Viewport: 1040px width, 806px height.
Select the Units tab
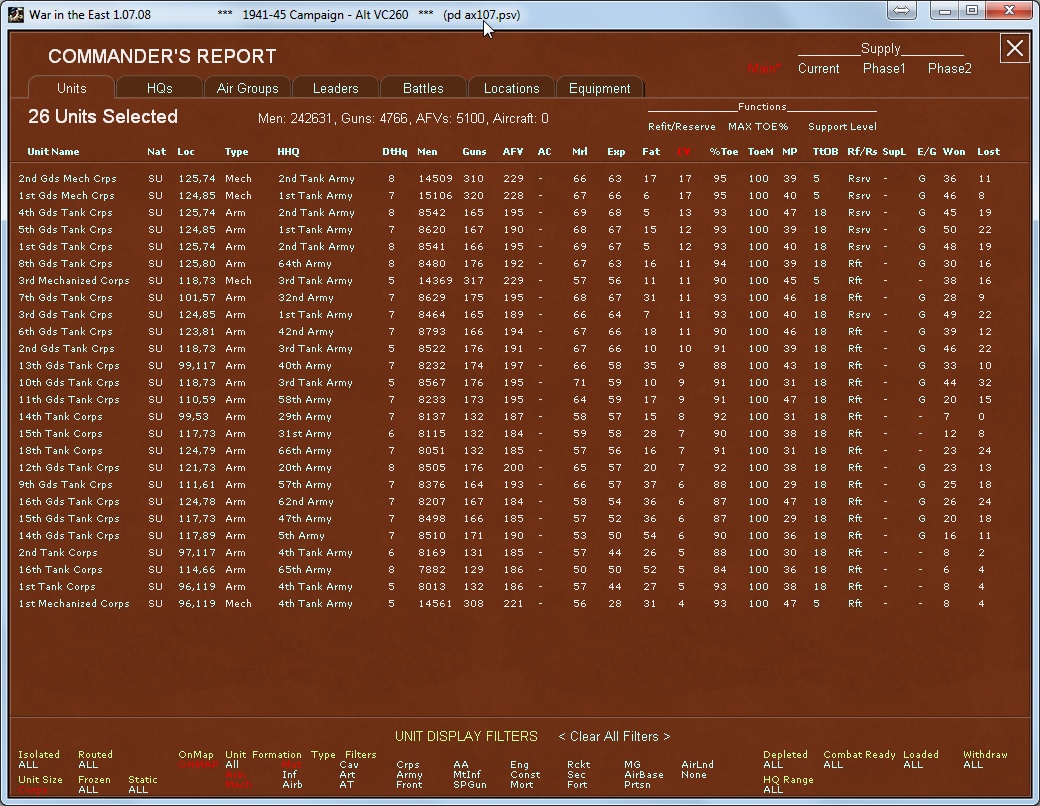point(72,88)
